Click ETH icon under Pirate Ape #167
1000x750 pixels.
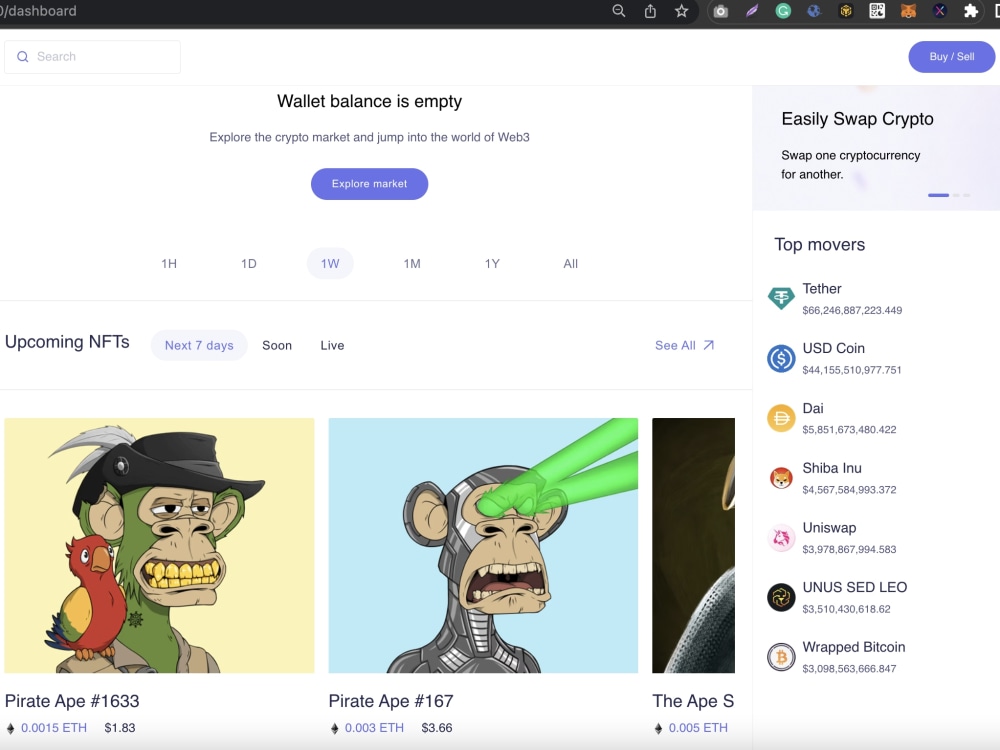tap(335, 728)
